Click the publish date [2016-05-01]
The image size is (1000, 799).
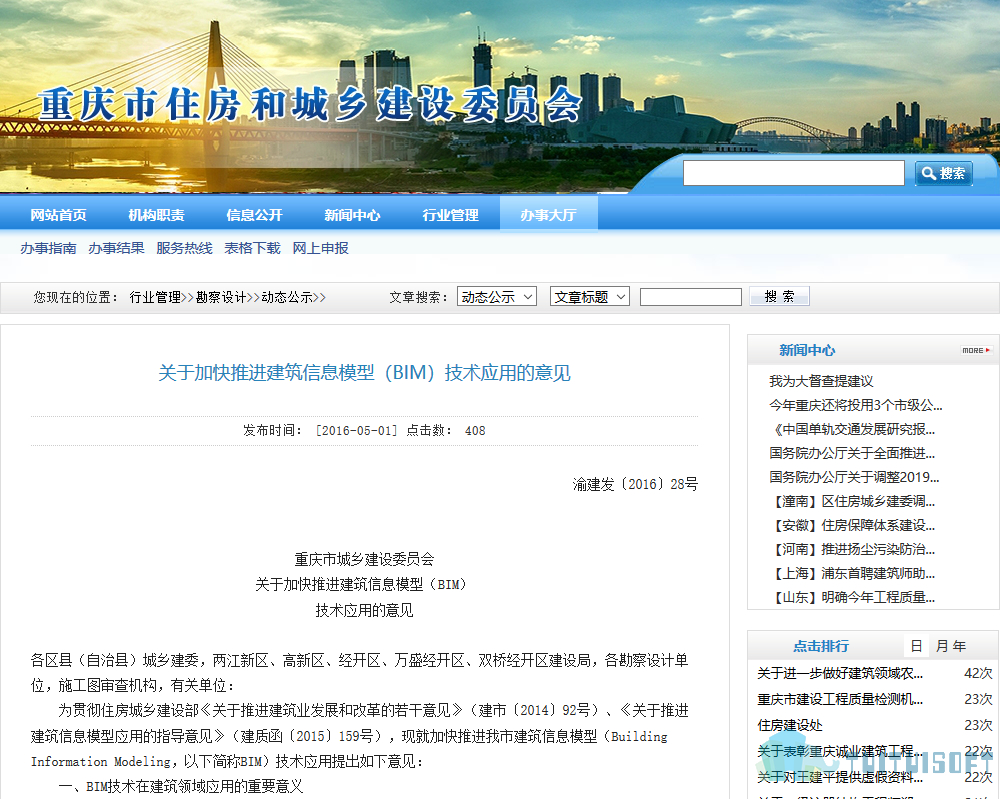point(357,430)
